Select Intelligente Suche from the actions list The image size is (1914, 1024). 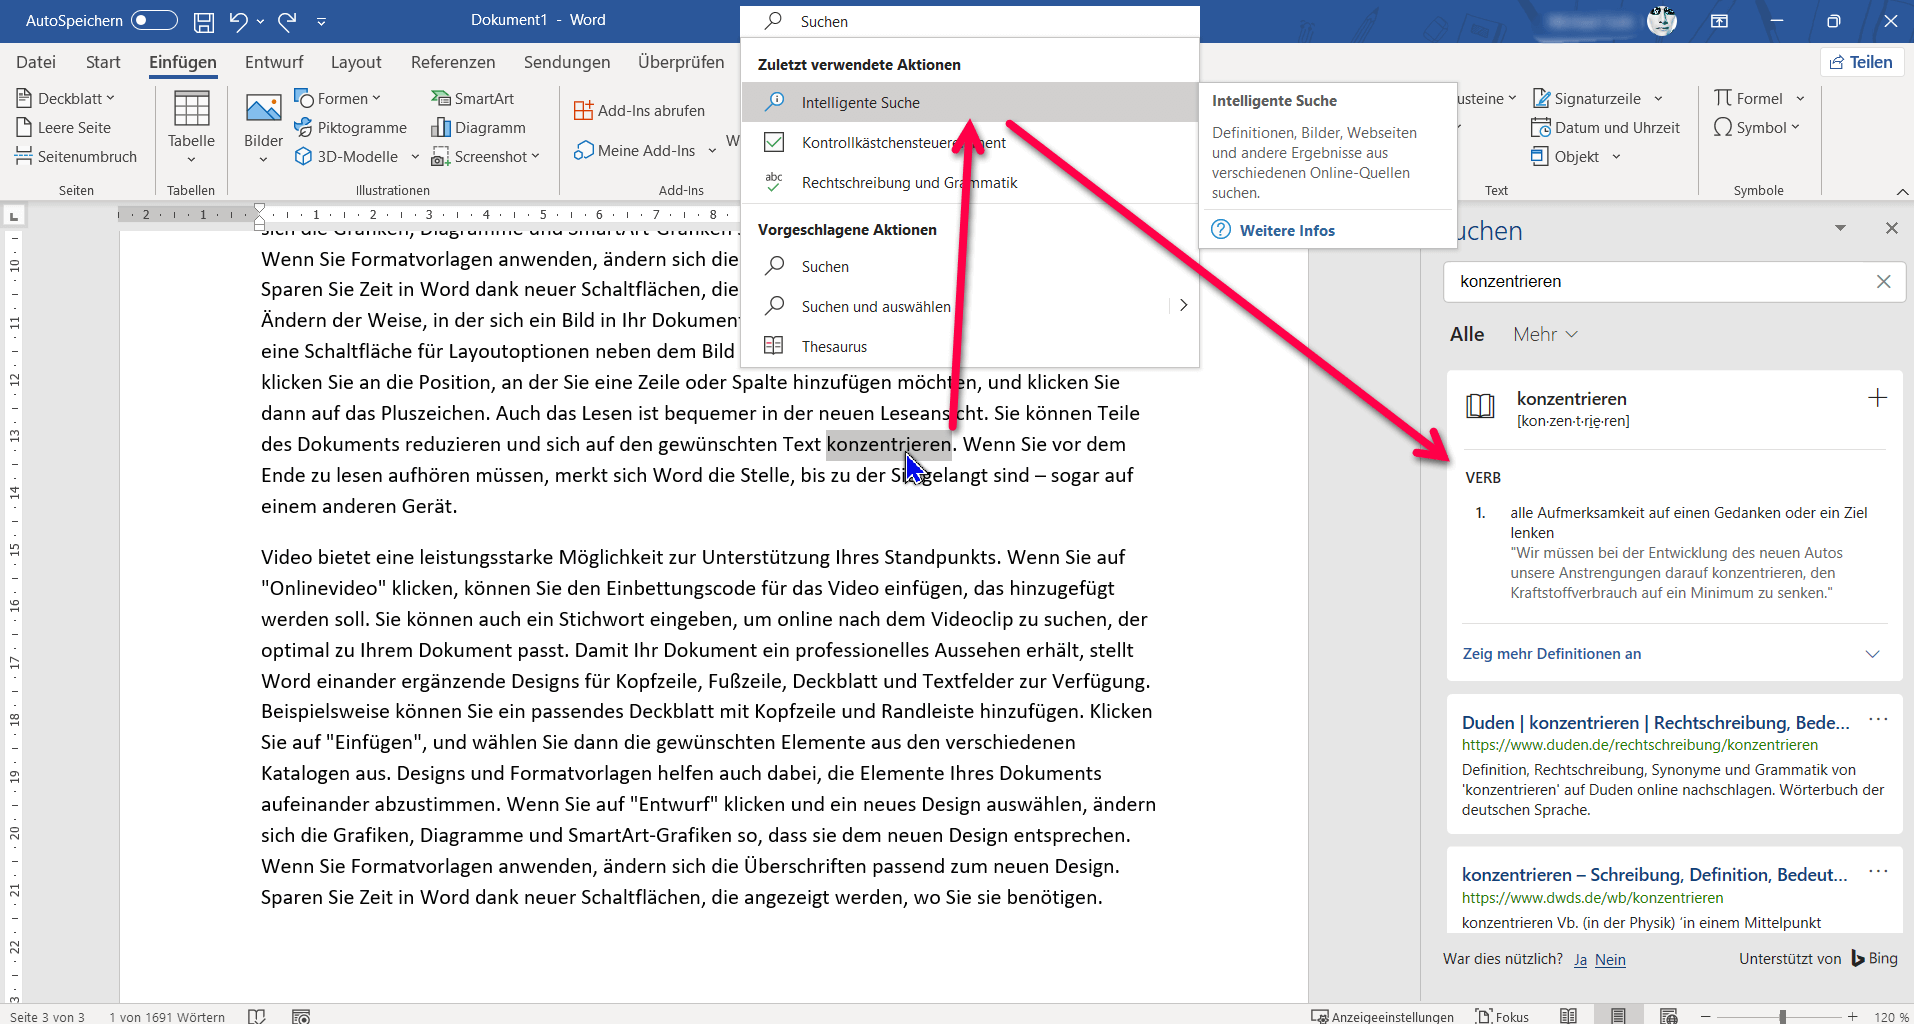tap(970, 102)
